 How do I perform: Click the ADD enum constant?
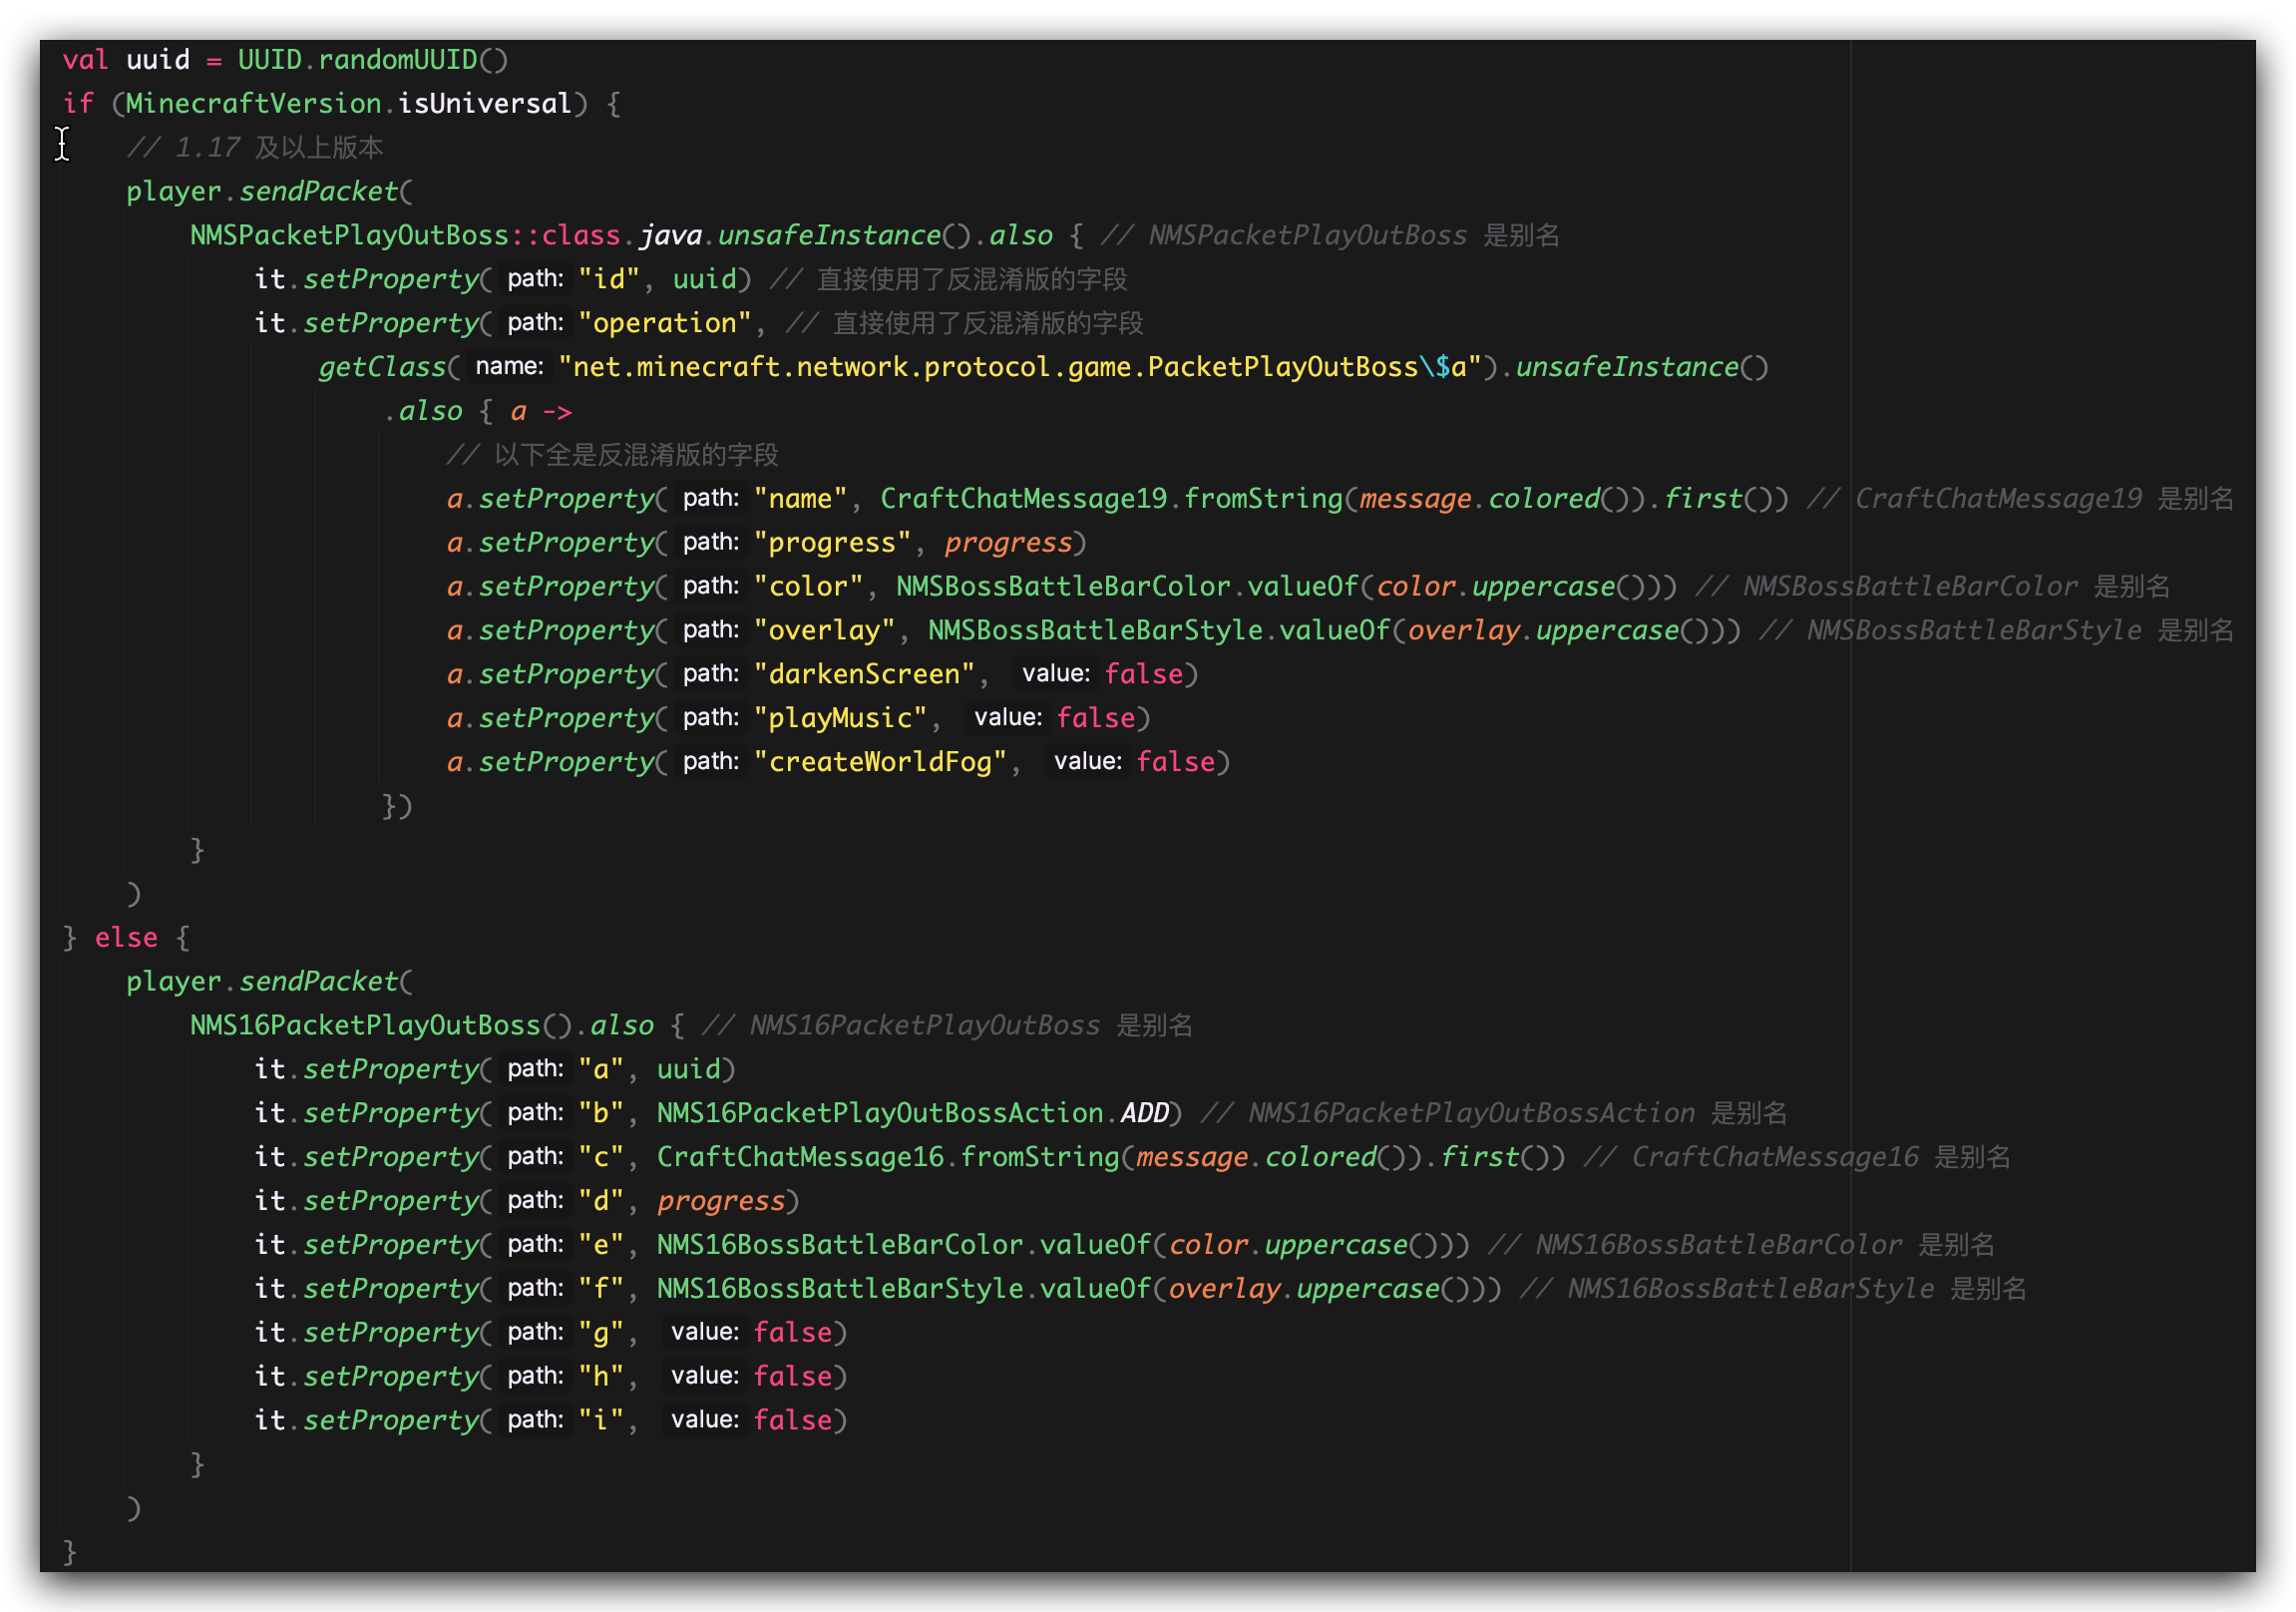pyautogui.click(x=1144, y=1113)
